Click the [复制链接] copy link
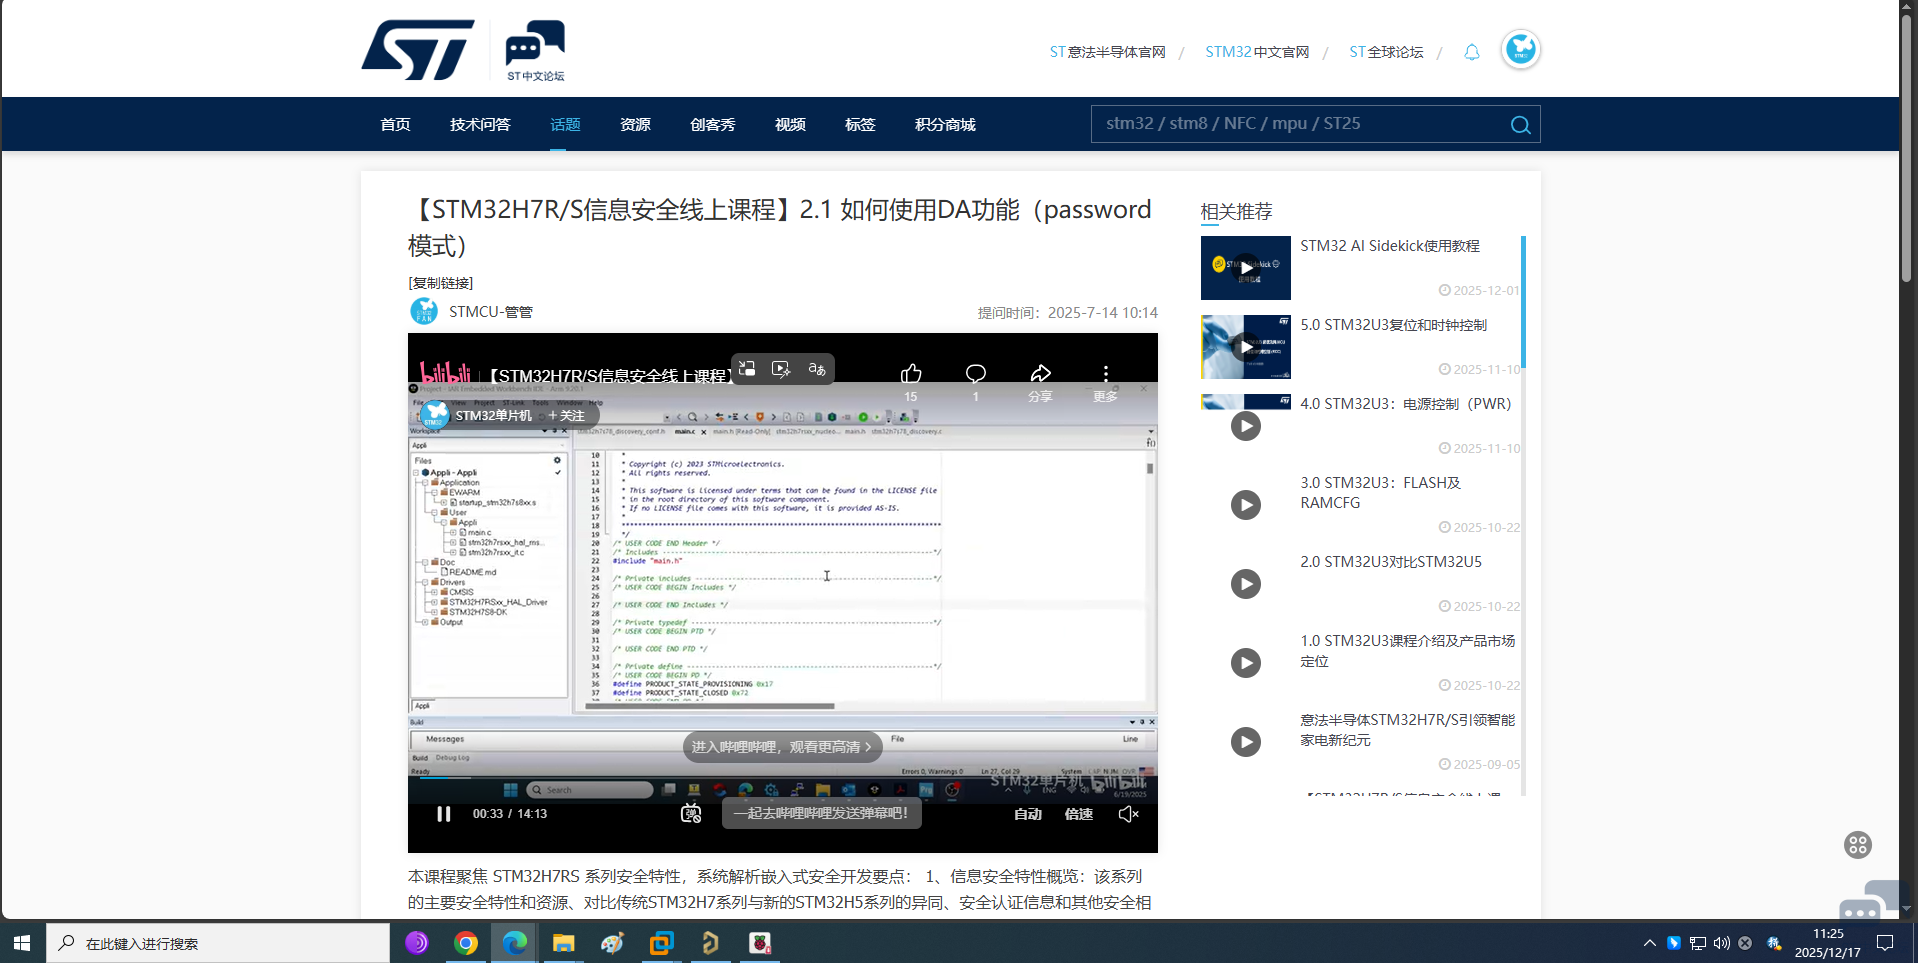 coord(441,283)
